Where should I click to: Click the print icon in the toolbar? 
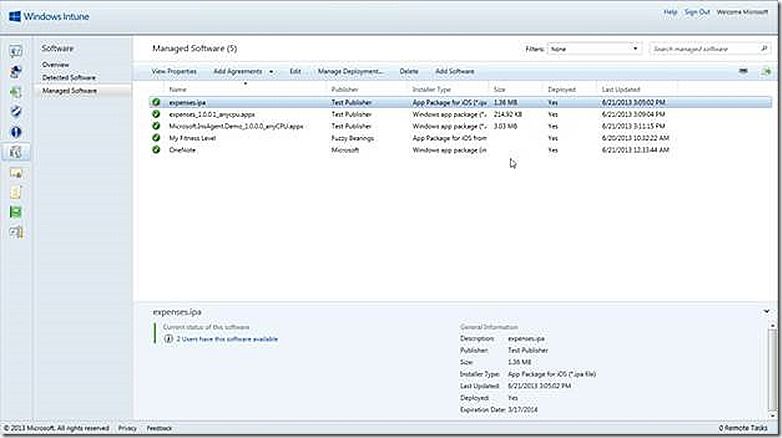tap(743, 71)
